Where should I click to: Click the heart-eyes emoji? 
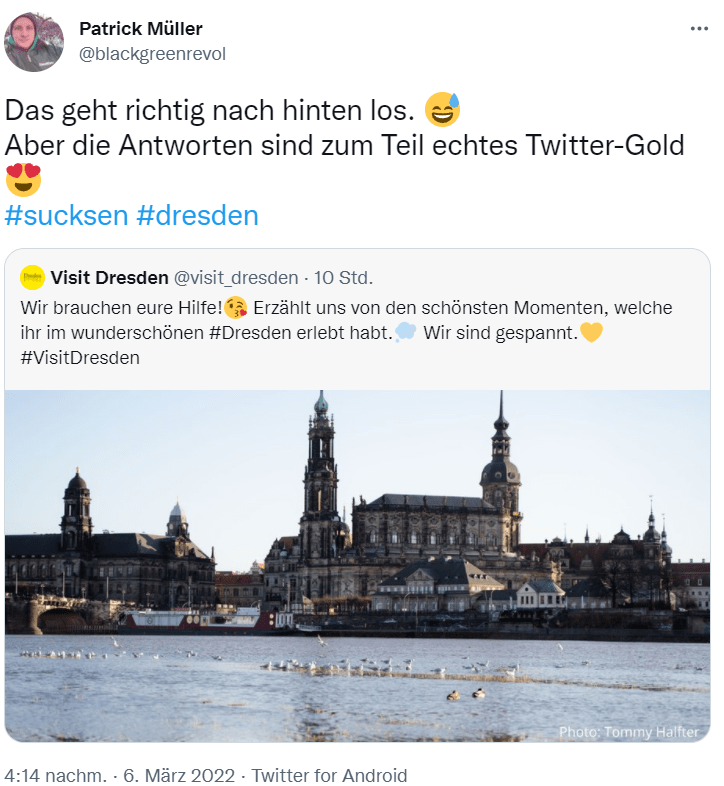(x=23, y=179)
